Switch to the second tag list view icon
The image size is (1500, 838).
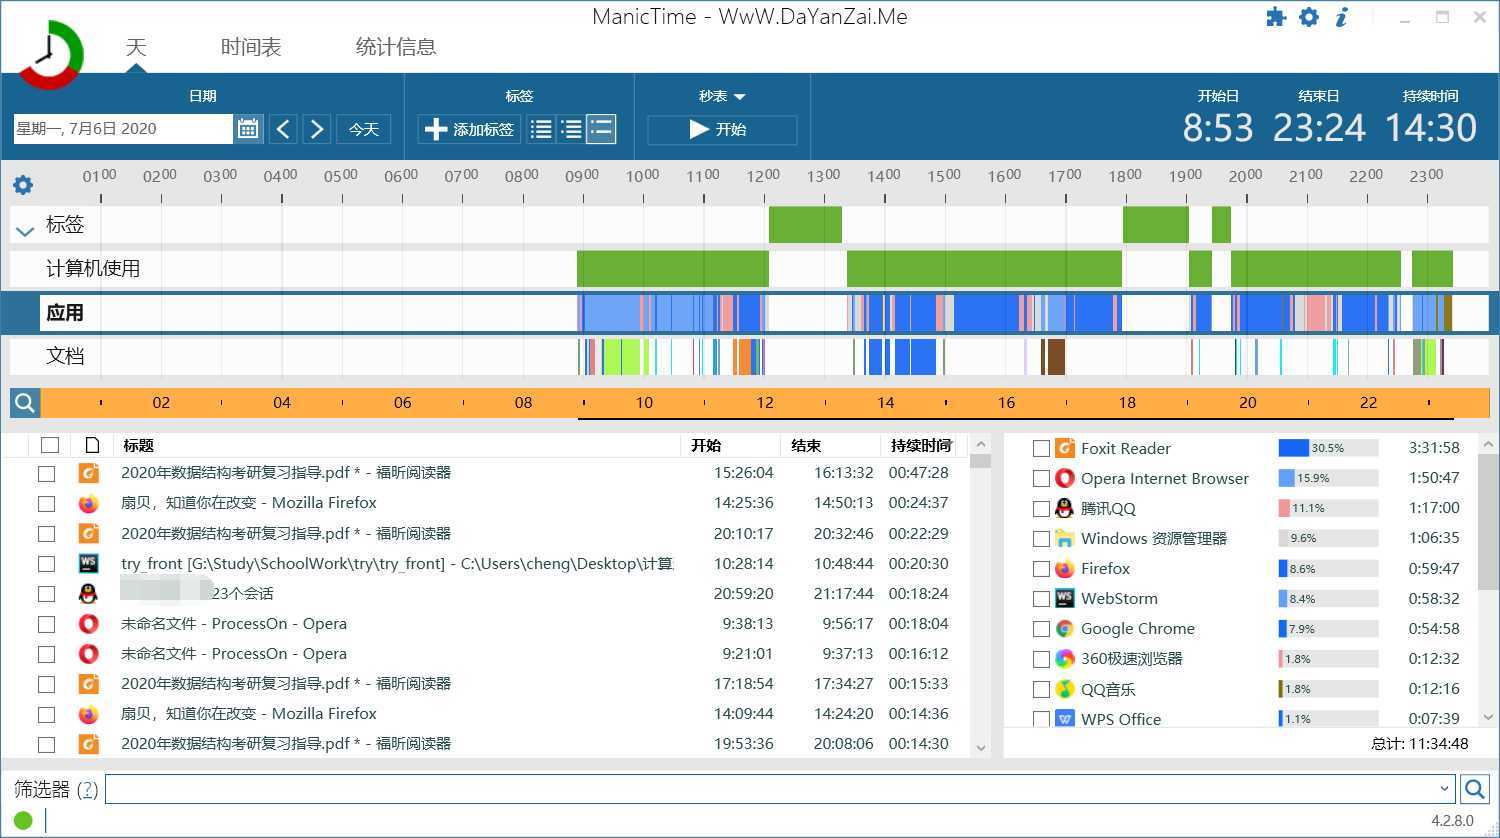click(x=571, y=129)
